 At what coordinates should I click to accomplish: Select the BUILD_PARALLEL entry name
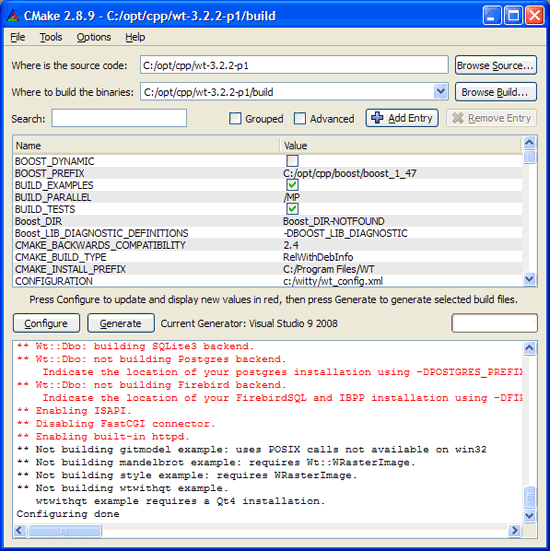(53, 197)
